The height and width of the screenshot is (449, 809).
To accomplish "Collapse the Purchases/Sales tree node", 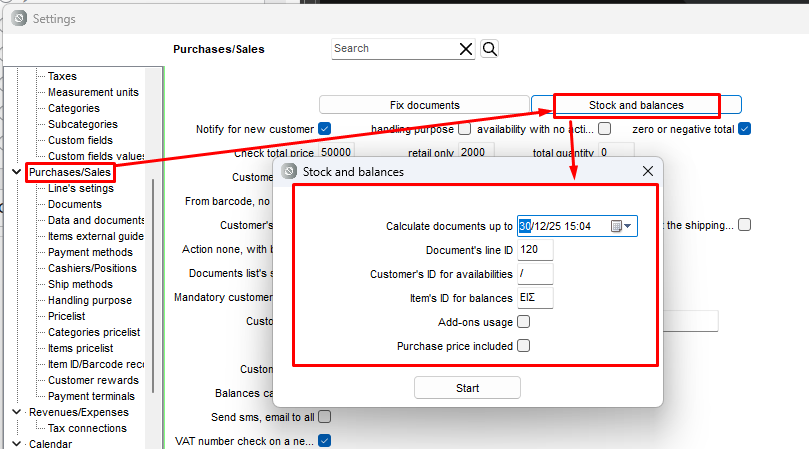I will point(16,172).
